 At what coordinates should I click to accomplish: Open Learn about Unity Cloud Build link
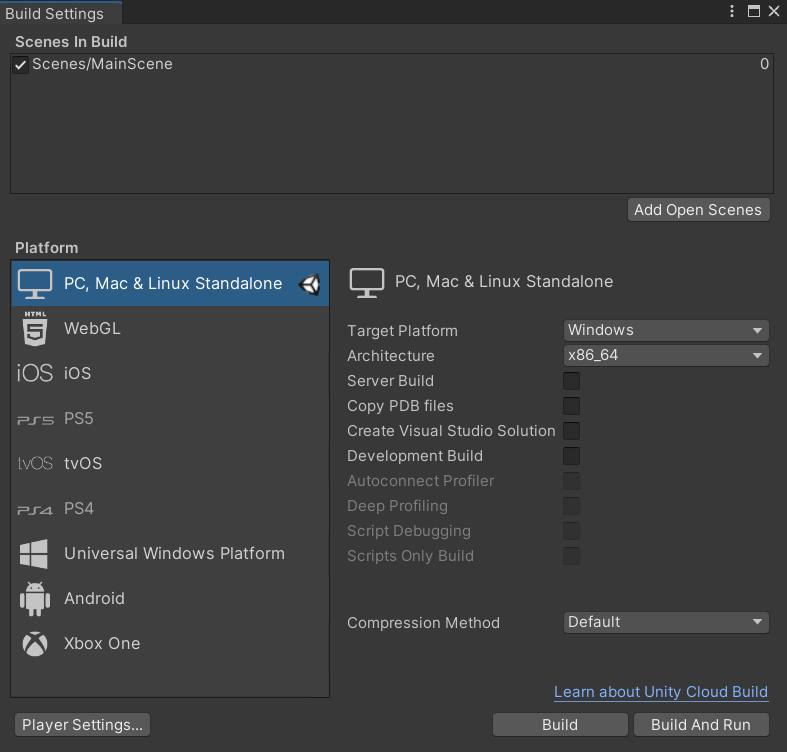[661, 692]
